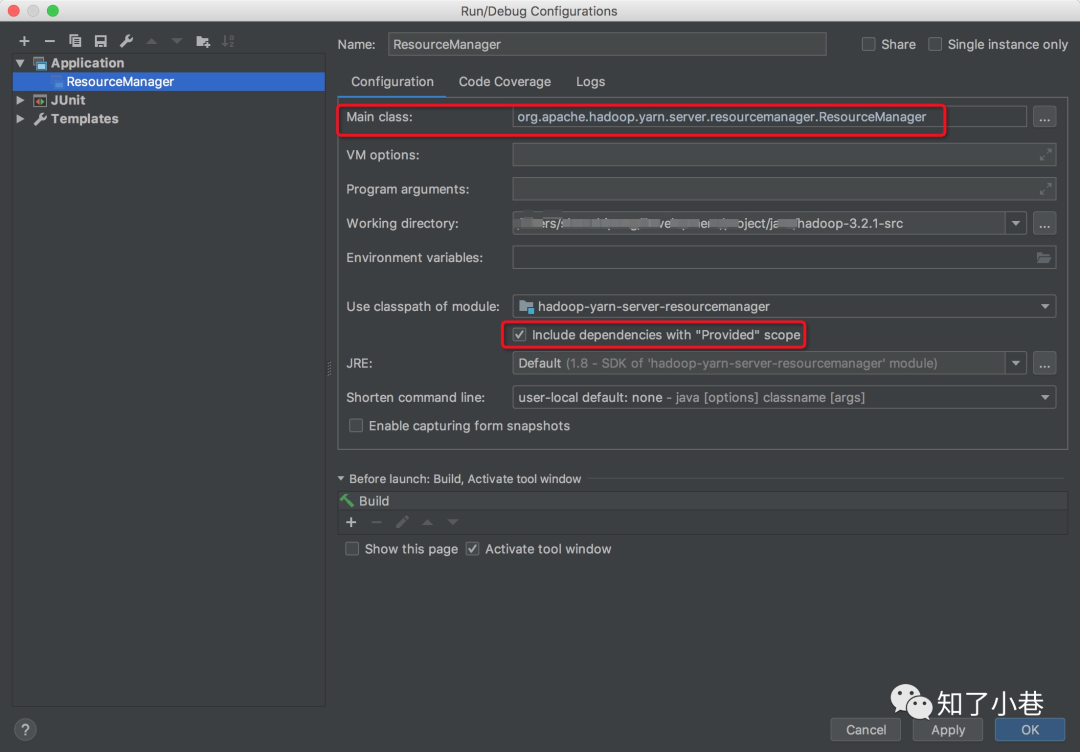Open the help question mark icon
1080x752 pixels.
pos(25,729)
